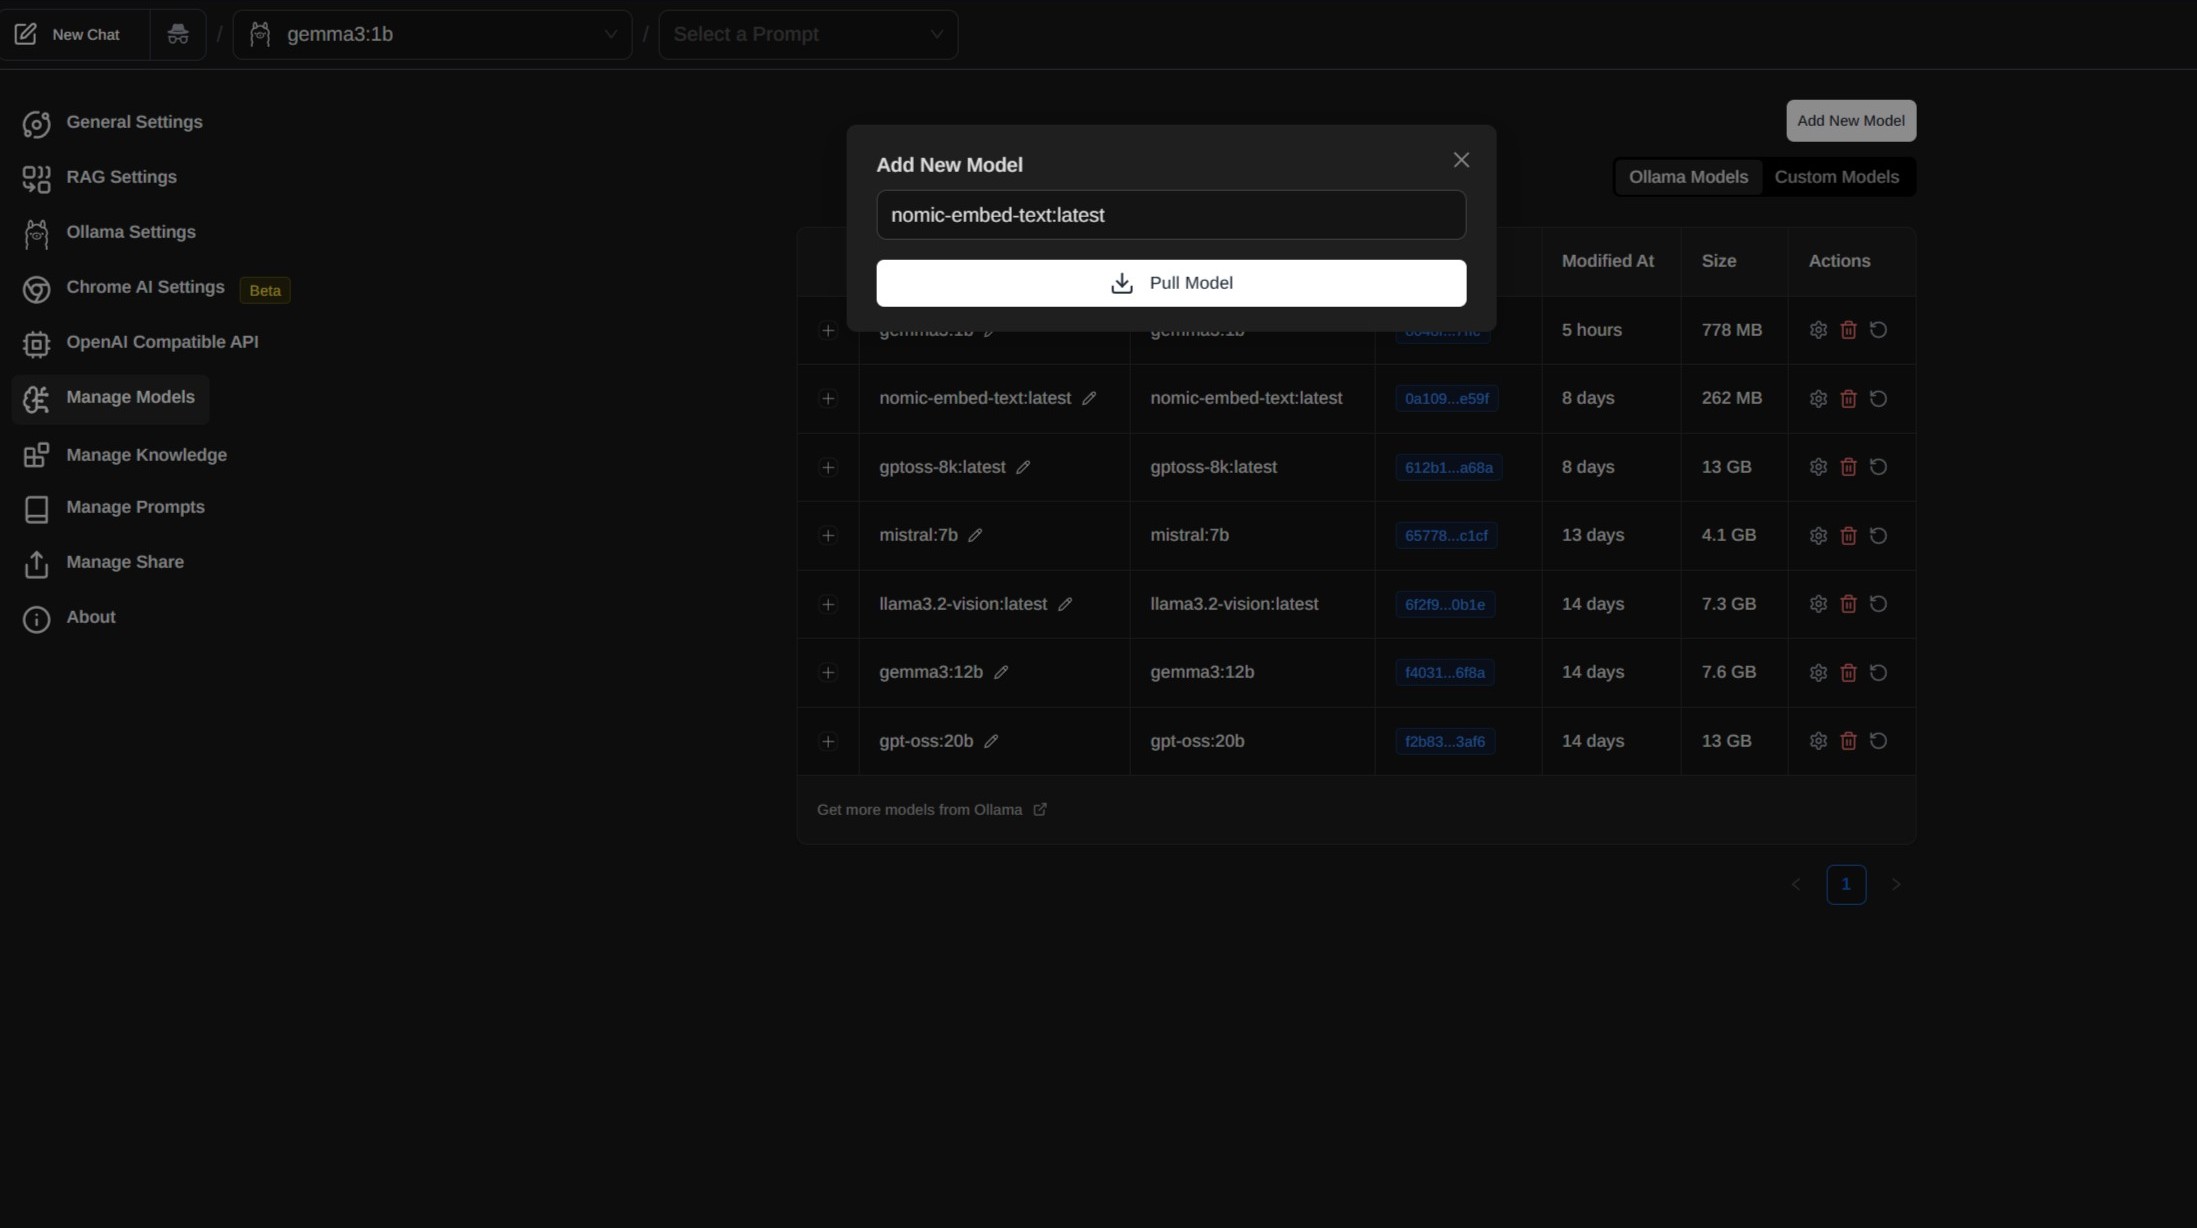Viewport: 2197px width, 1228px height.
Task: Open settings gear for gpt-oss:20b
Action: click(x=1818, y=741)
